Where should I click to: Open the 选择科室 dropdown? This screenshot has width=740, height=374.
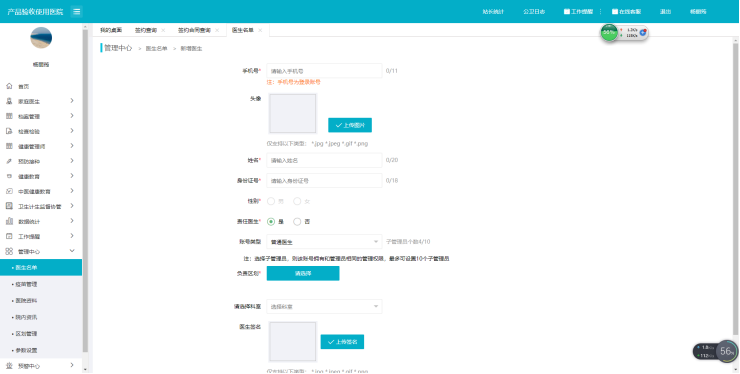click(324, 306)
